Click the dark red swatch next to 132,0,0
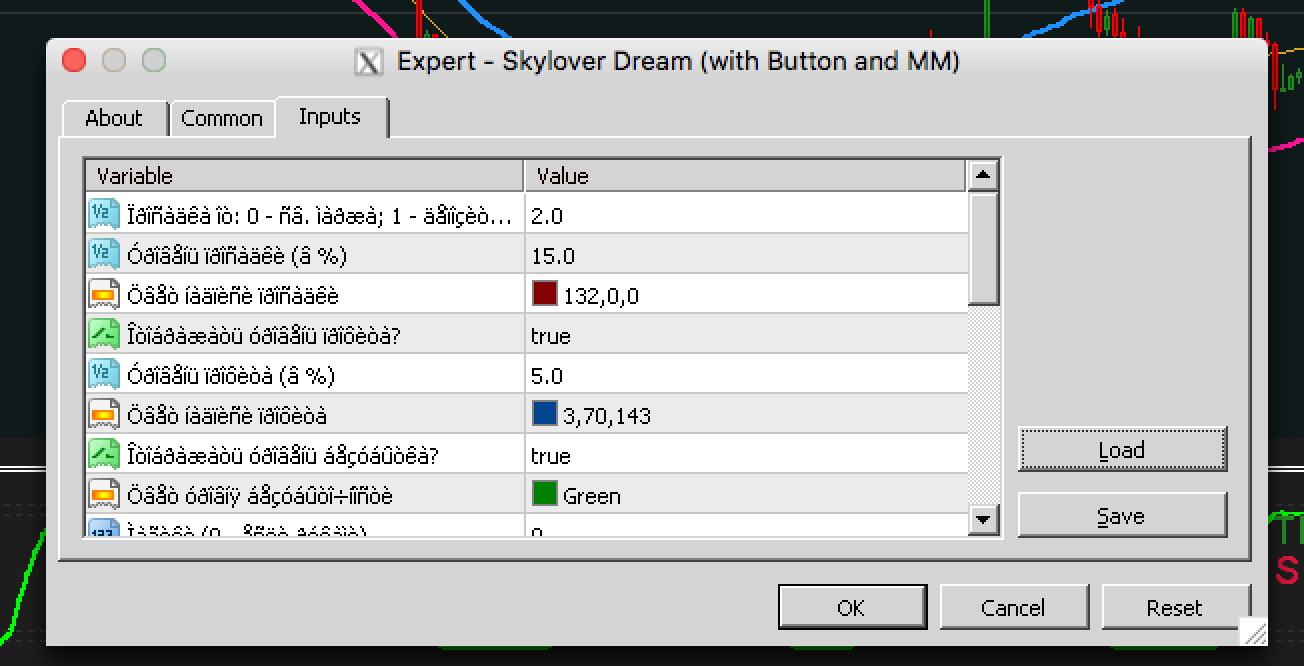The image size is (1304, 666). 545,294
